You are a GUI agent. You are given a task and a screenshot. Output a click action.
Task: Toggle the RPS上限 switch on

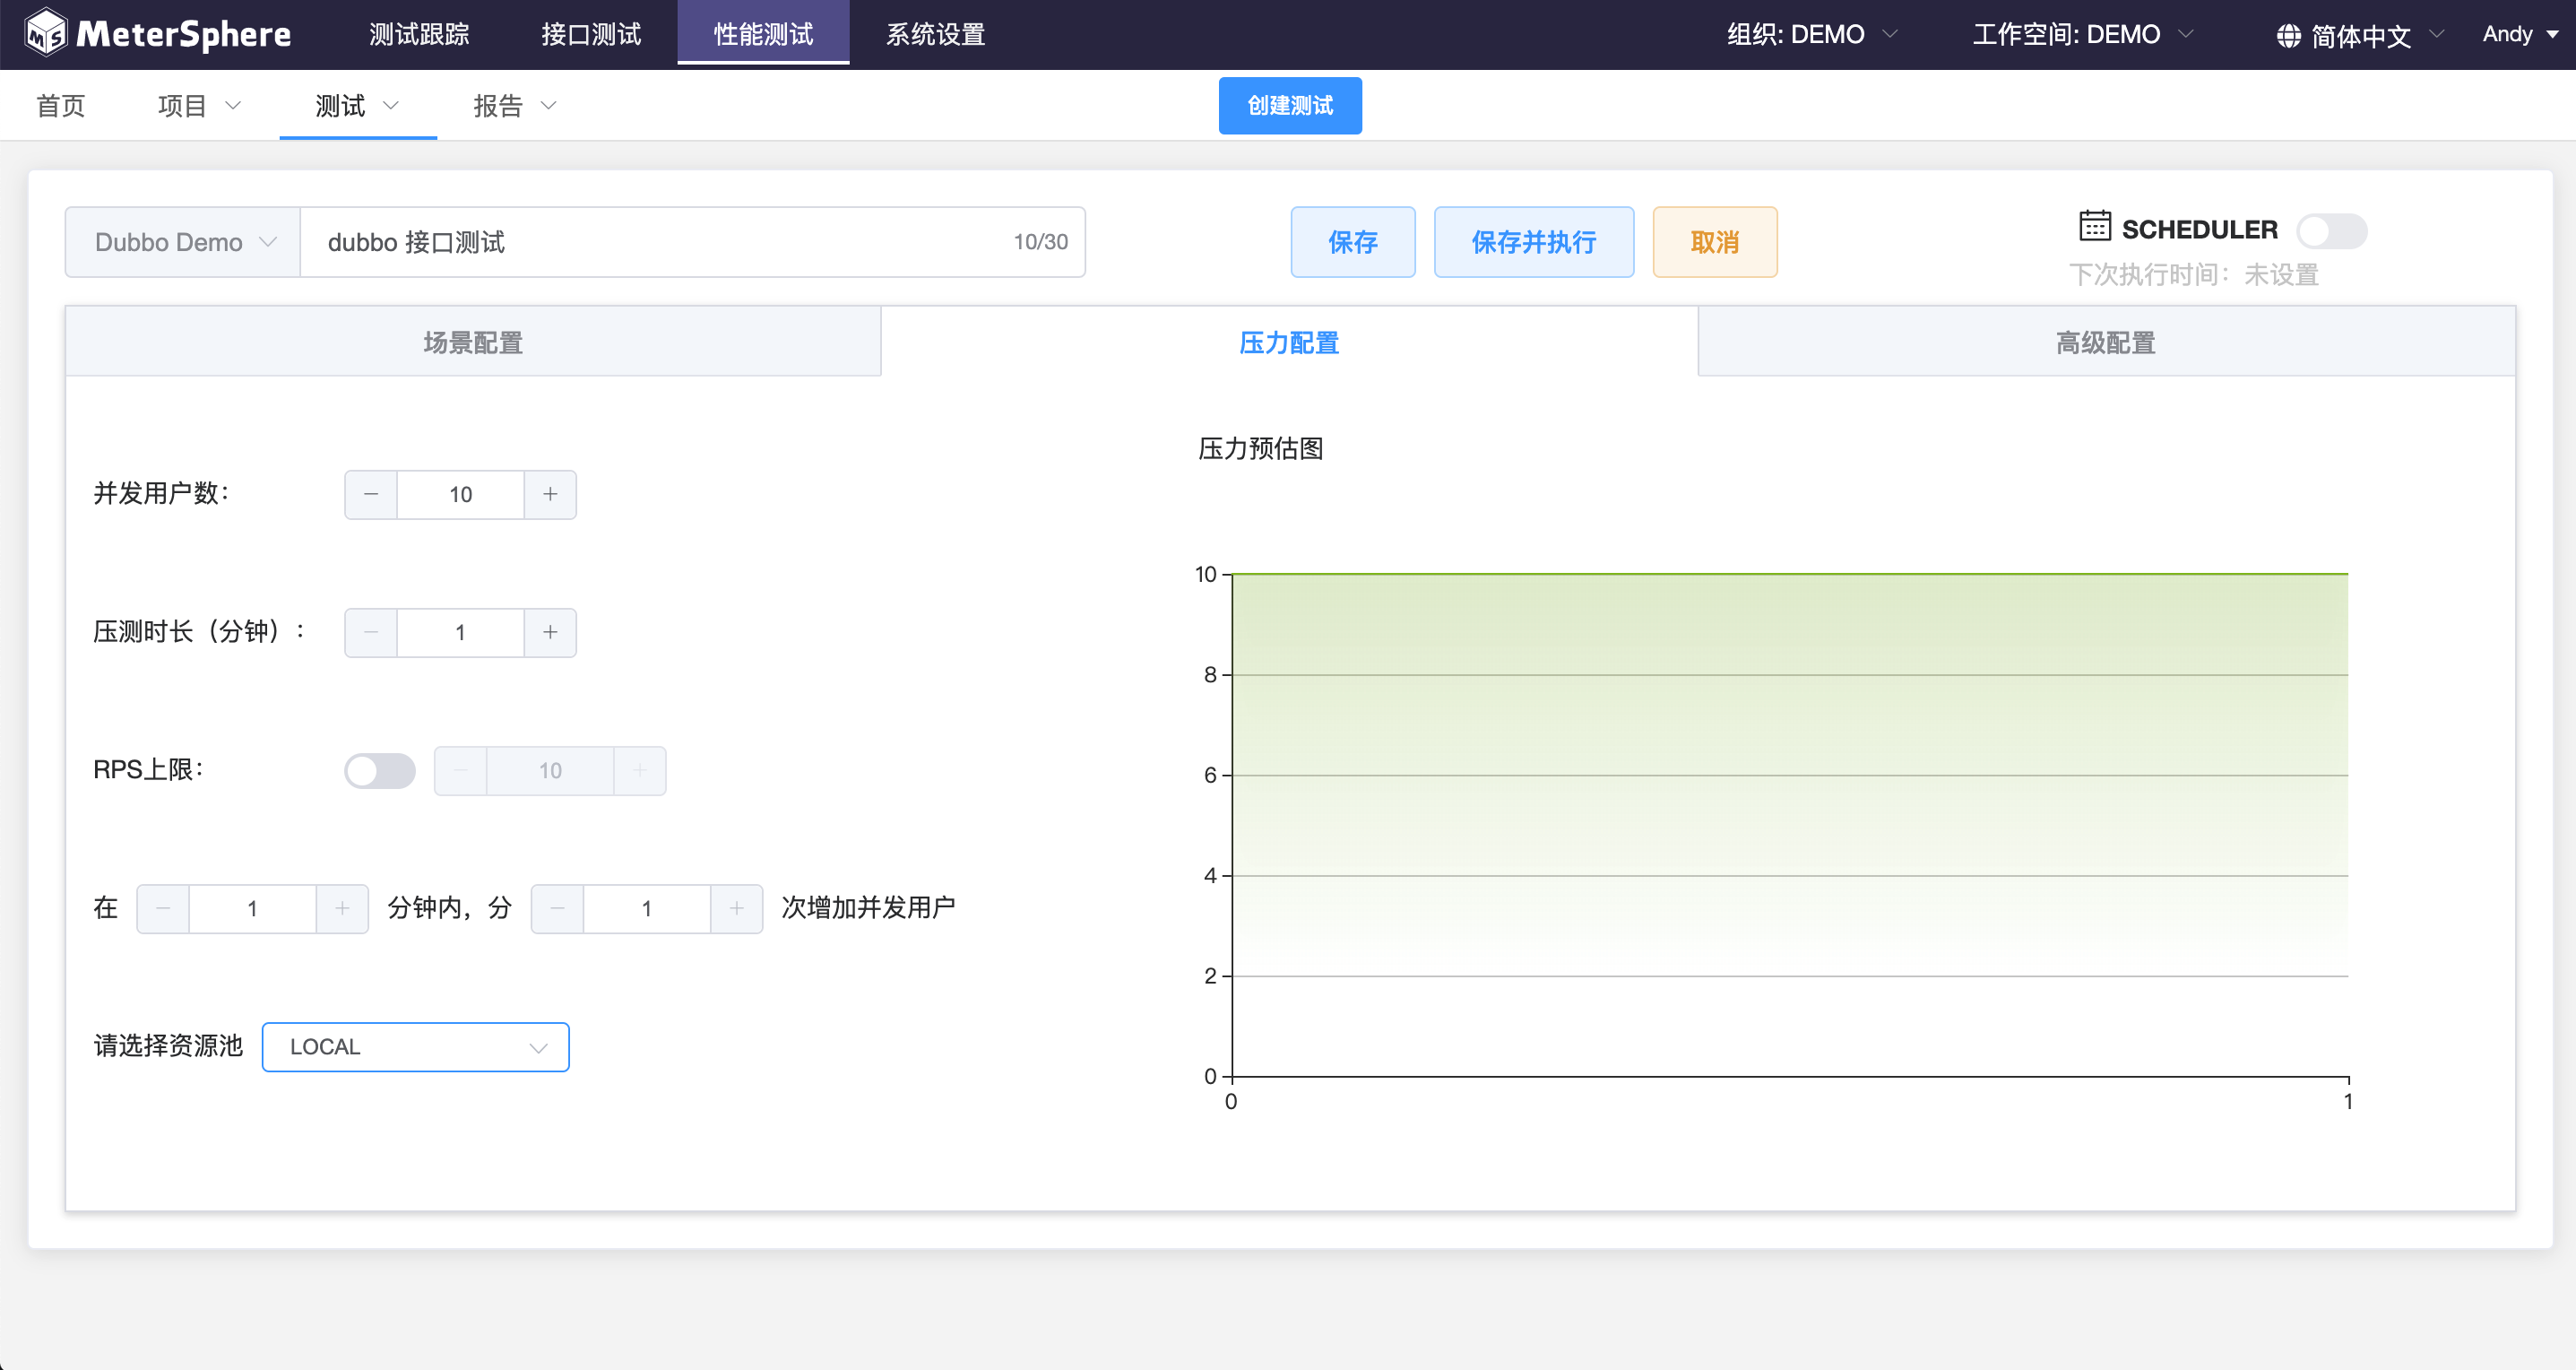coord(380,770)
